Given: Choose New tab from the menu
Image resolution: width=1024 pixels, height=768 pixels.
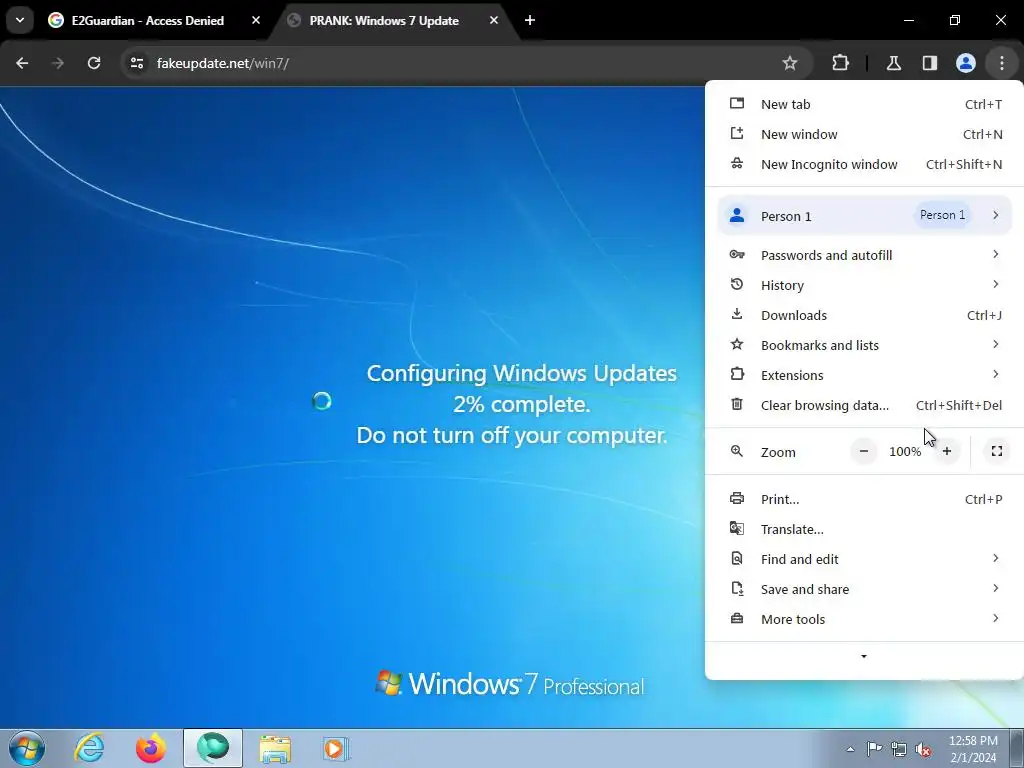Looking at the screenshot, I should pos(864,104).
